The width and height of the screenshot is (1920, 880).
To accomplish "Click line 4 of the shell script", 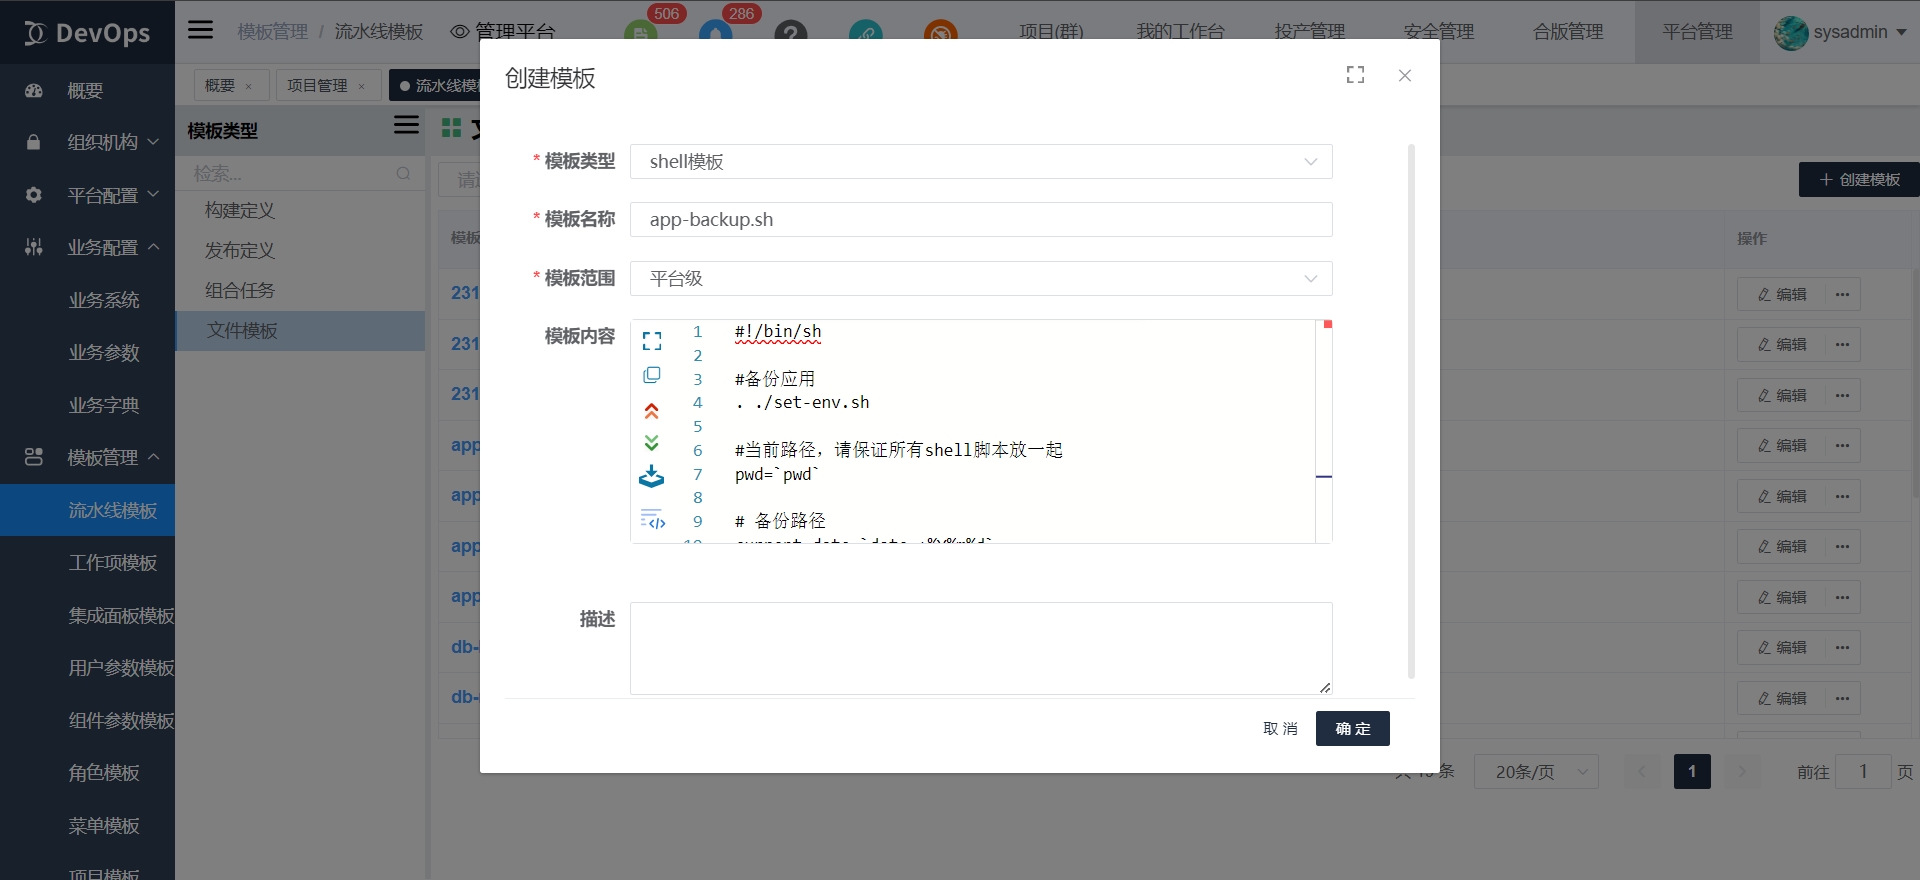I will coord(802,403).
